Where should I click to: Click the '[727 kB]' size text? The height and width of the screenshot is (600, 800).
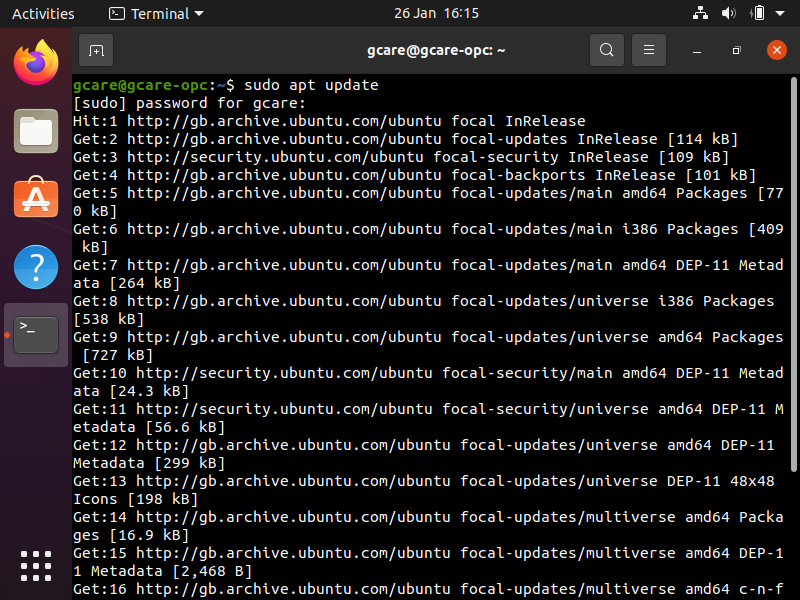pos(117,355)
